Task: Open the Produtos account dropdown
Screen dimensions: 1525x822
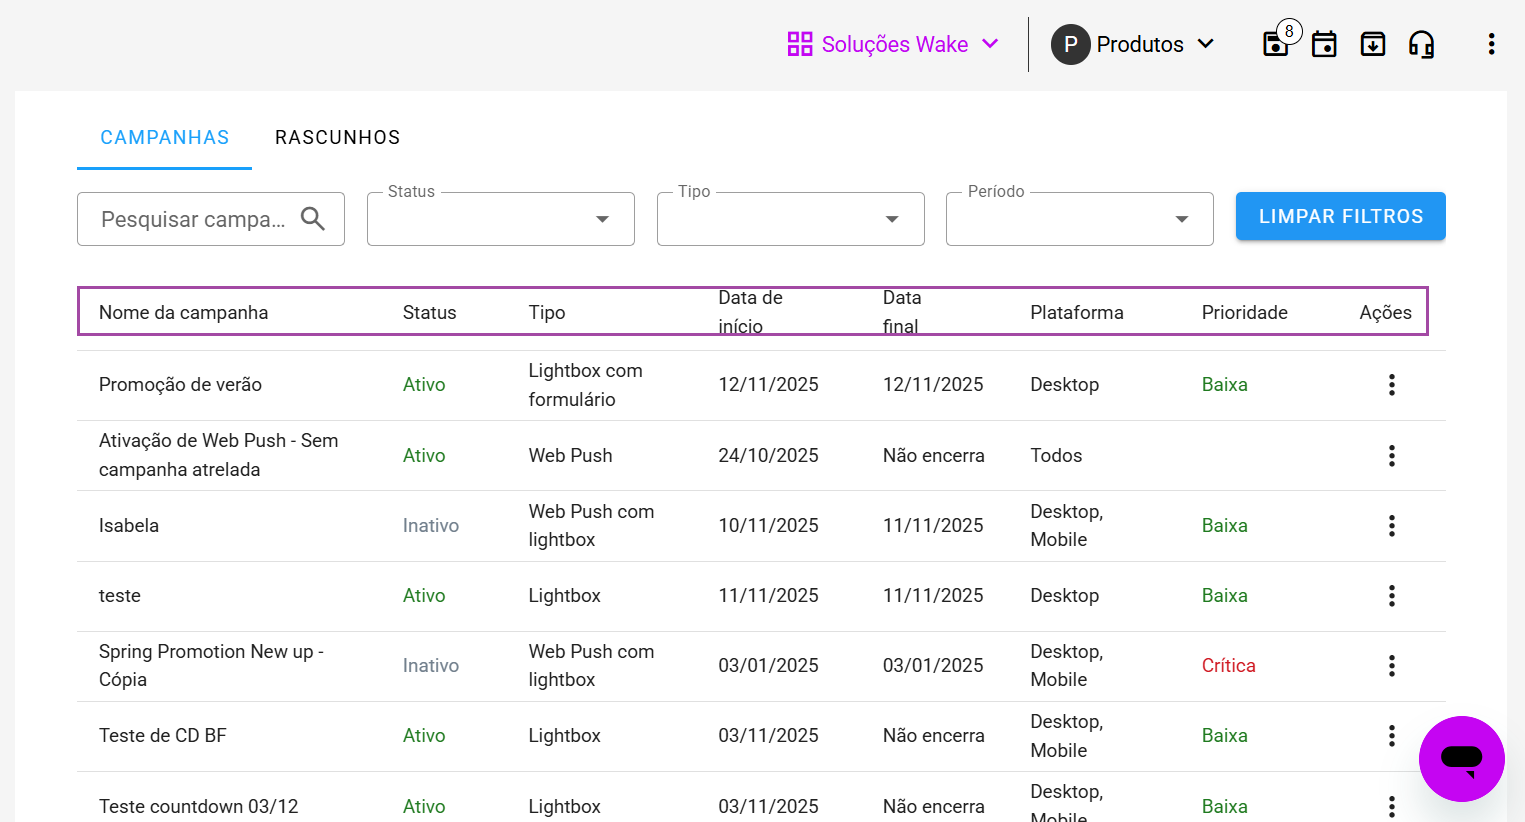Action: click(x=1133, y=44)
